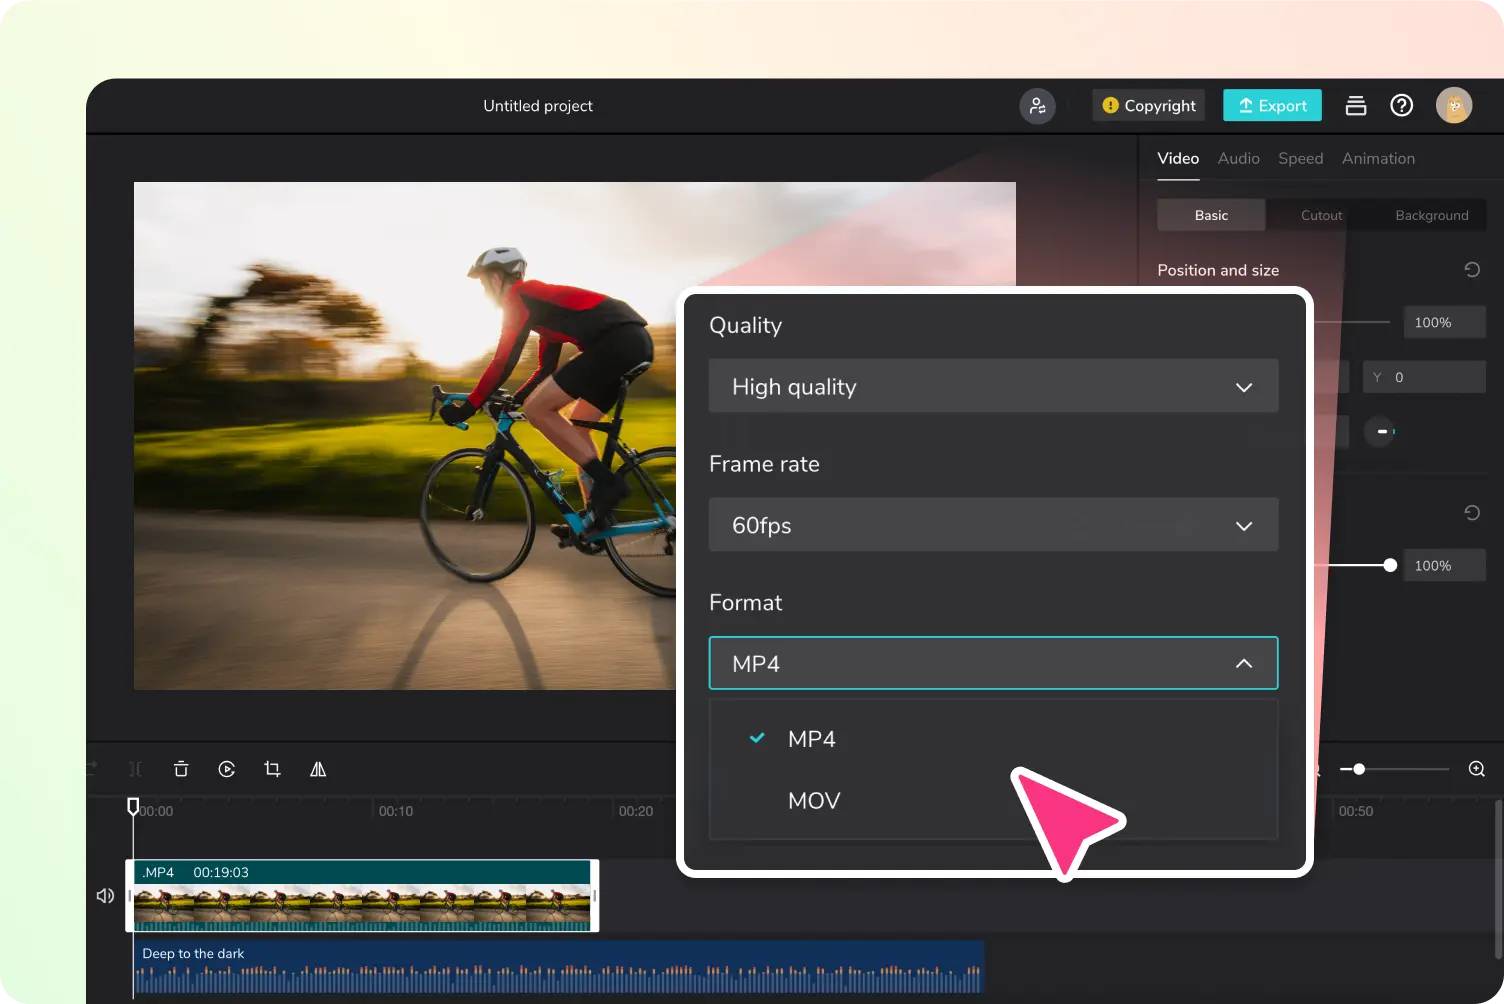The height and width of the screenshot is (1004, 1504).
Task: Click the timeline playhead marker
Action: point(133,805)
